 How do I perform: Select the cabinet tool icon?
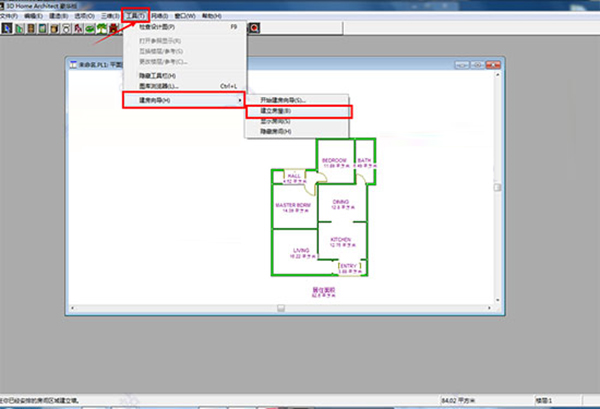click(x=55, y=28)
